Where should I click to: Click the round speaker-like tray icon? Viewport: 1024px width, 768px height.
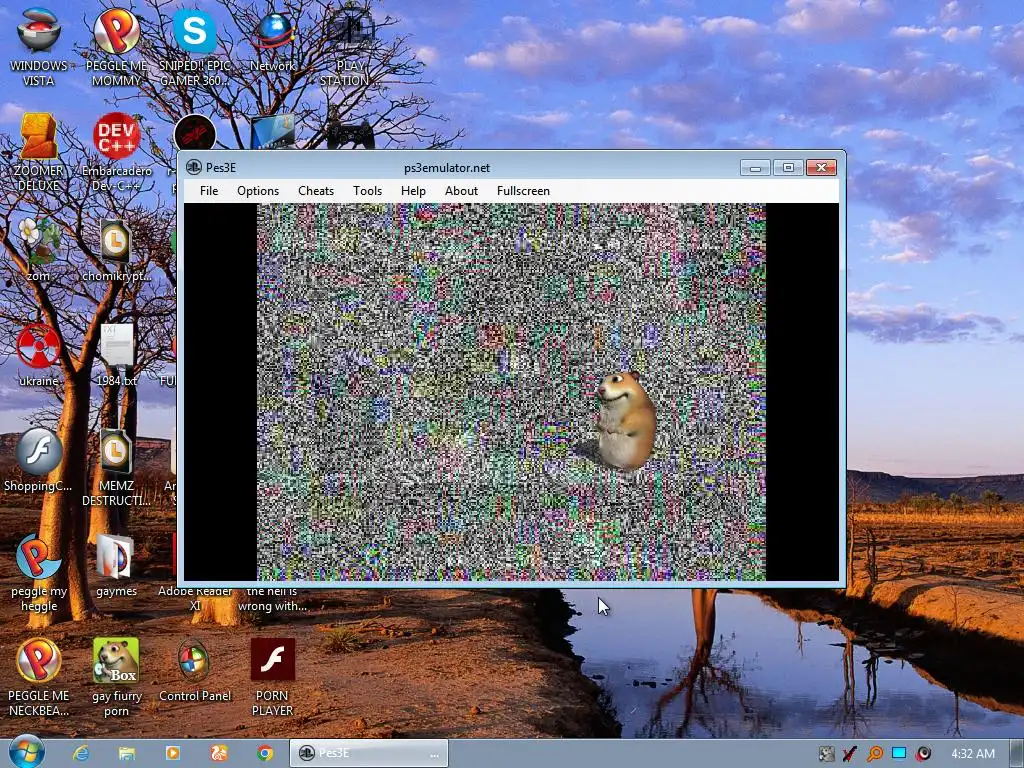click(923, 754)
